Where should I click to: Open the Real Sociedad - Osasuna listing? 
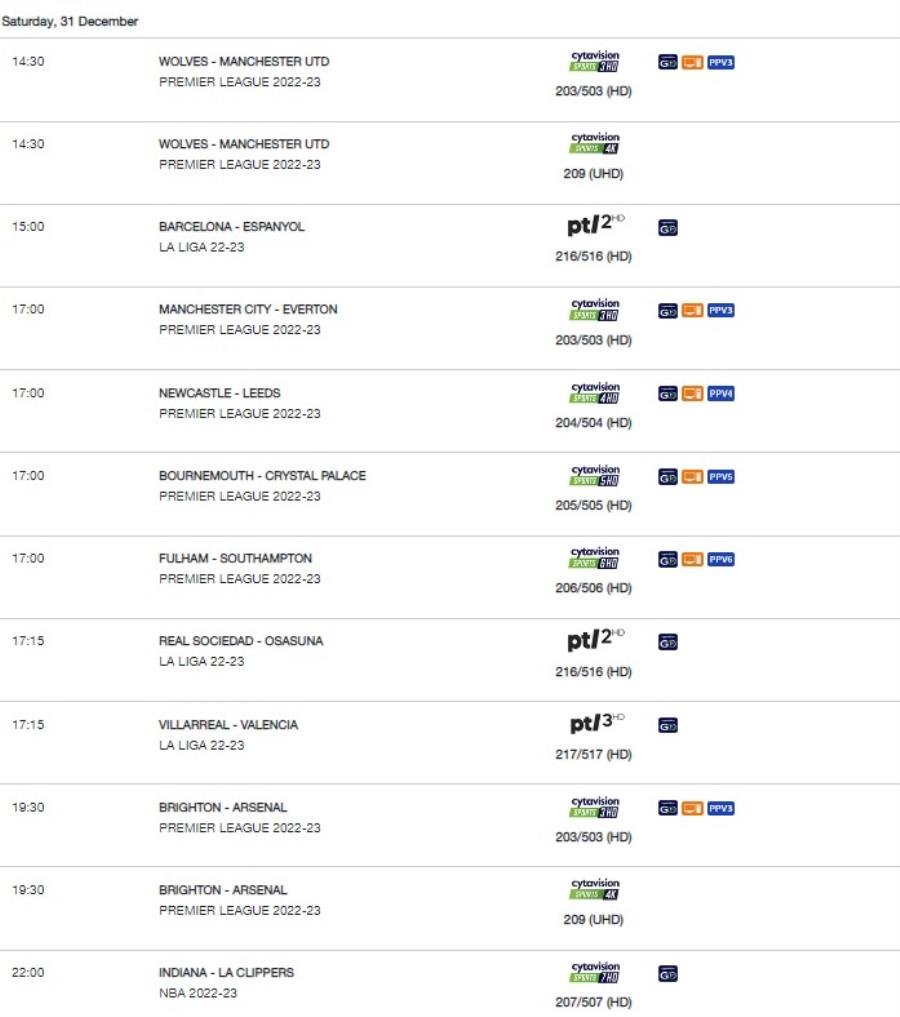241,641
